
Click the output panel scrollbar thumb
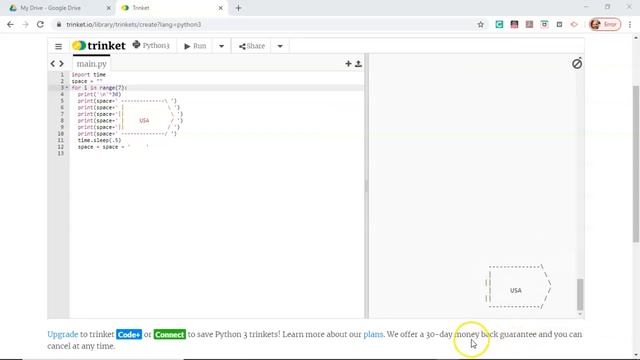click(580, 294)
